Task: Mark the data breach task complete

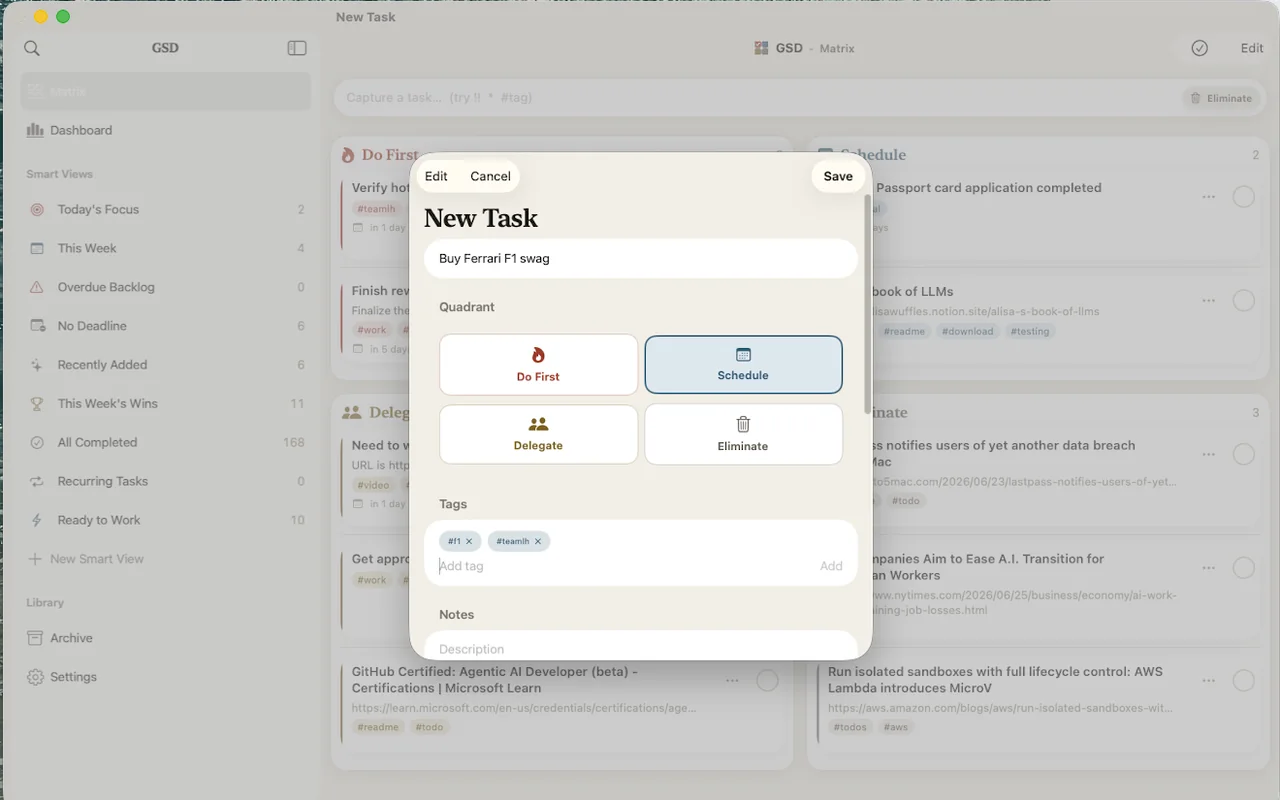Action: coord(1243,454)
